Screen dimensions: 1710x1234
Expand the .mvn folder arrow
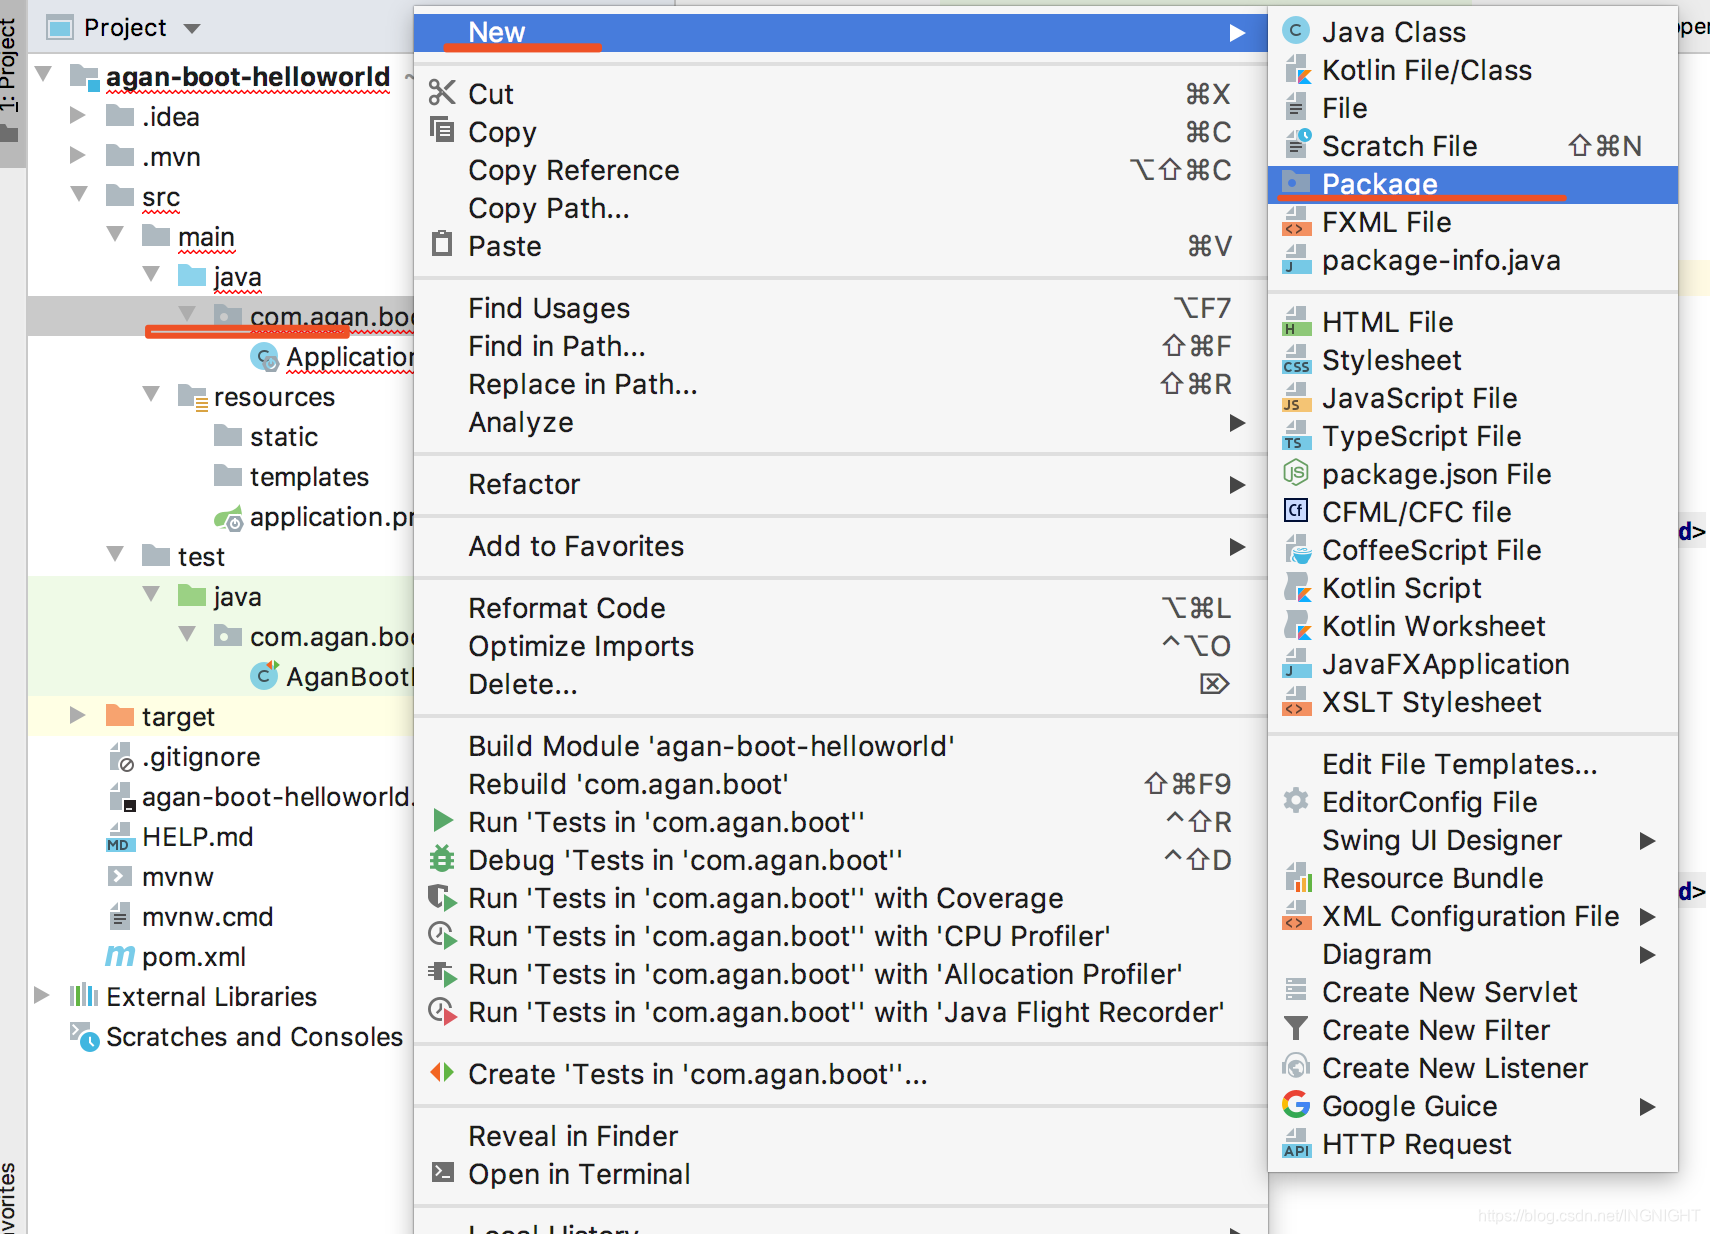(x=78, y=156)
